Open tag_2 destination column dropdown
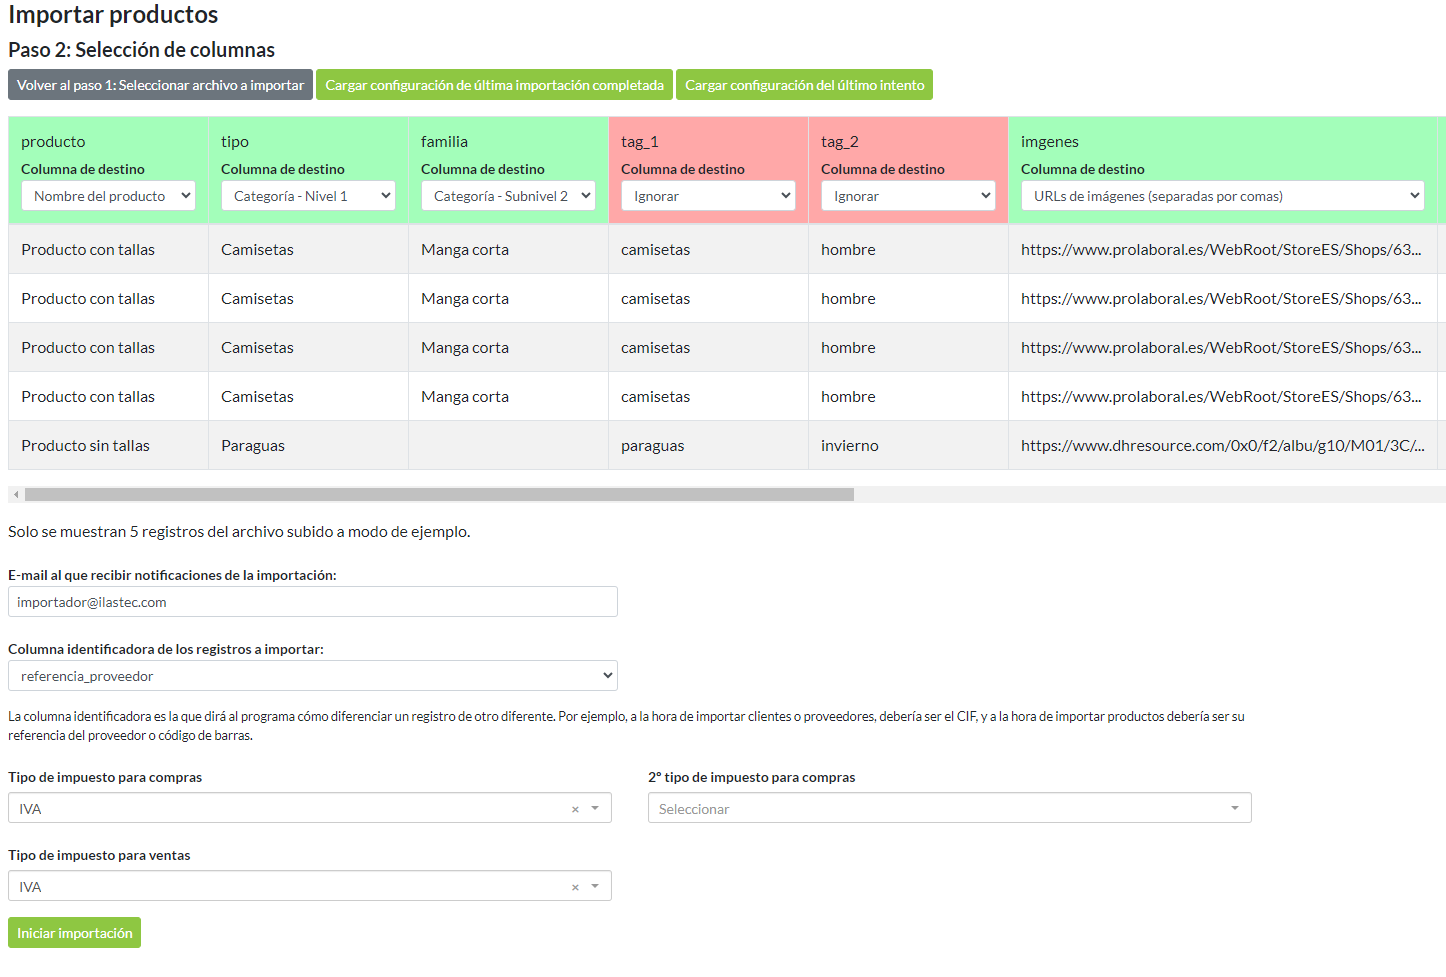1446x977 pixels. (908, 196)
